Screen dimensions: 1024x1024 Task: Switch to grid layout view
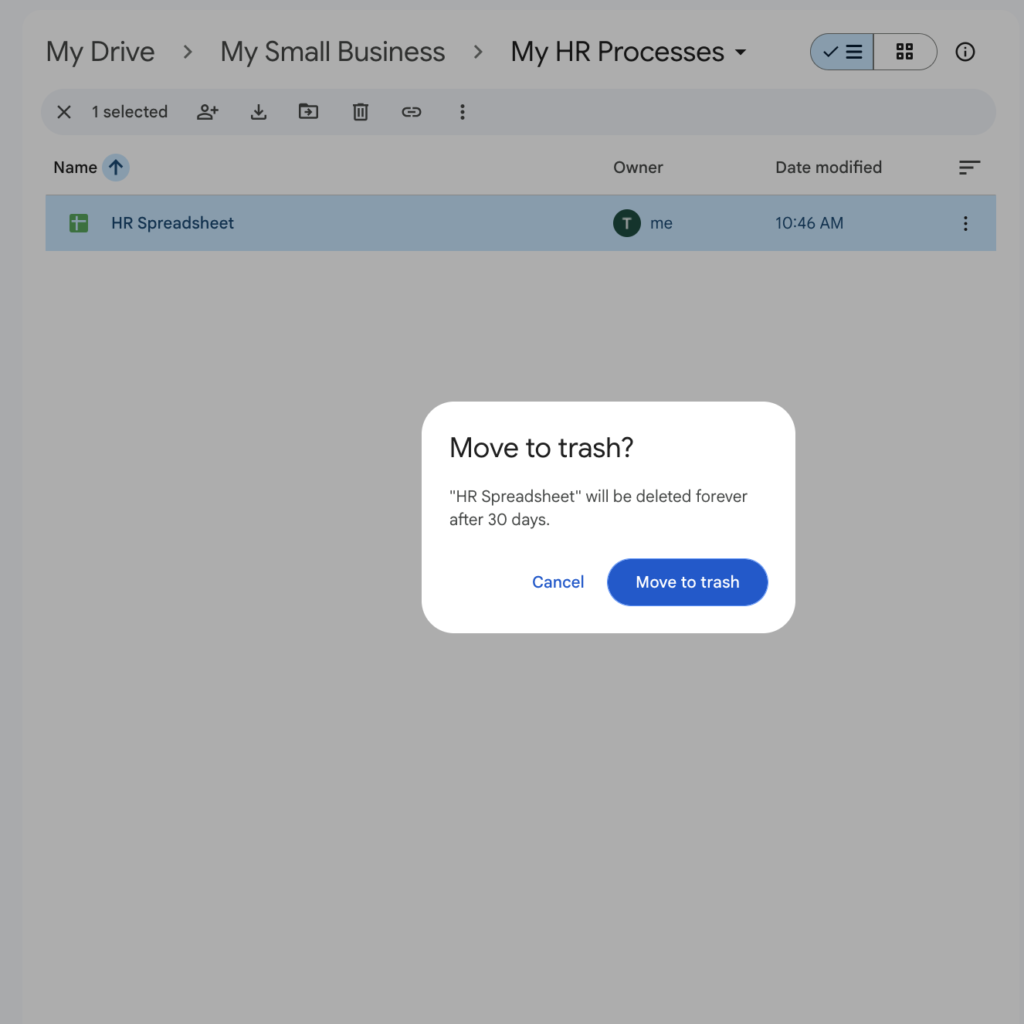coord(905,52)
